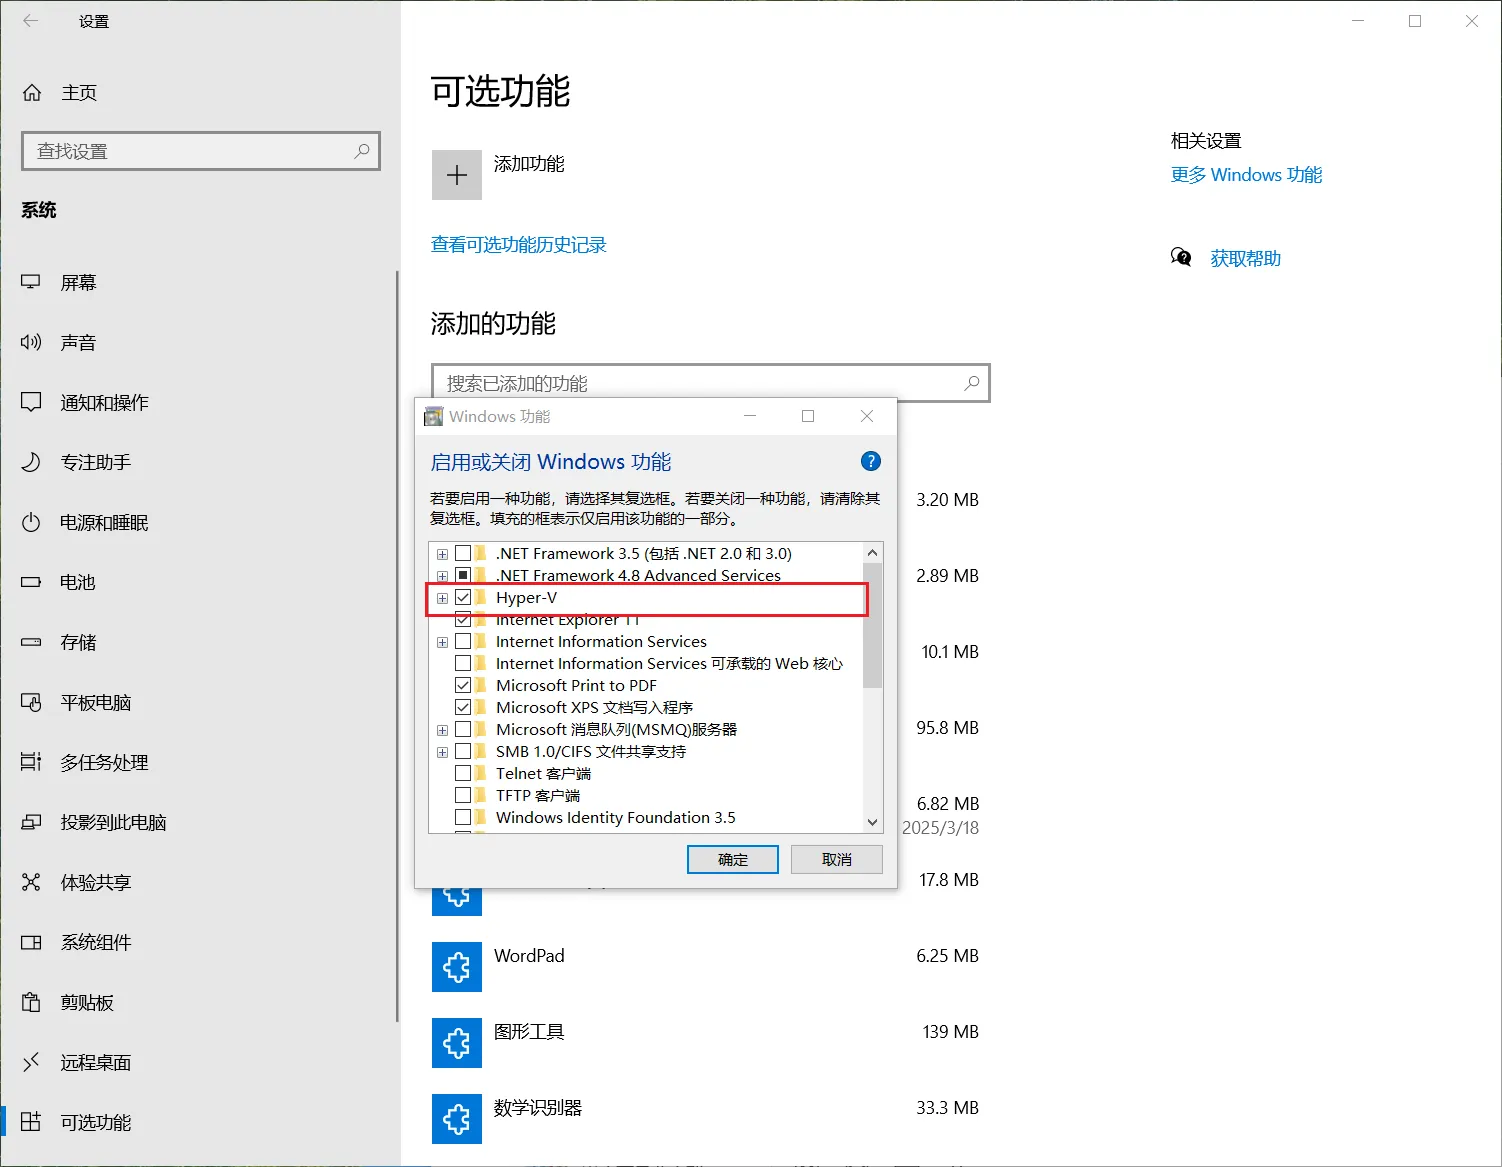
Task: Enable the Telnet 客户端 checkbox
Action: tap(464, 772)
